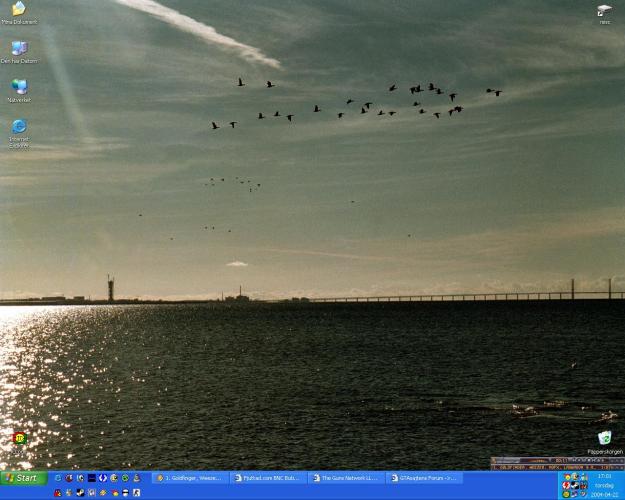Activate The Guns Network taskbar button
Screen dimensions: 625x500
click(x=345, y=478)
